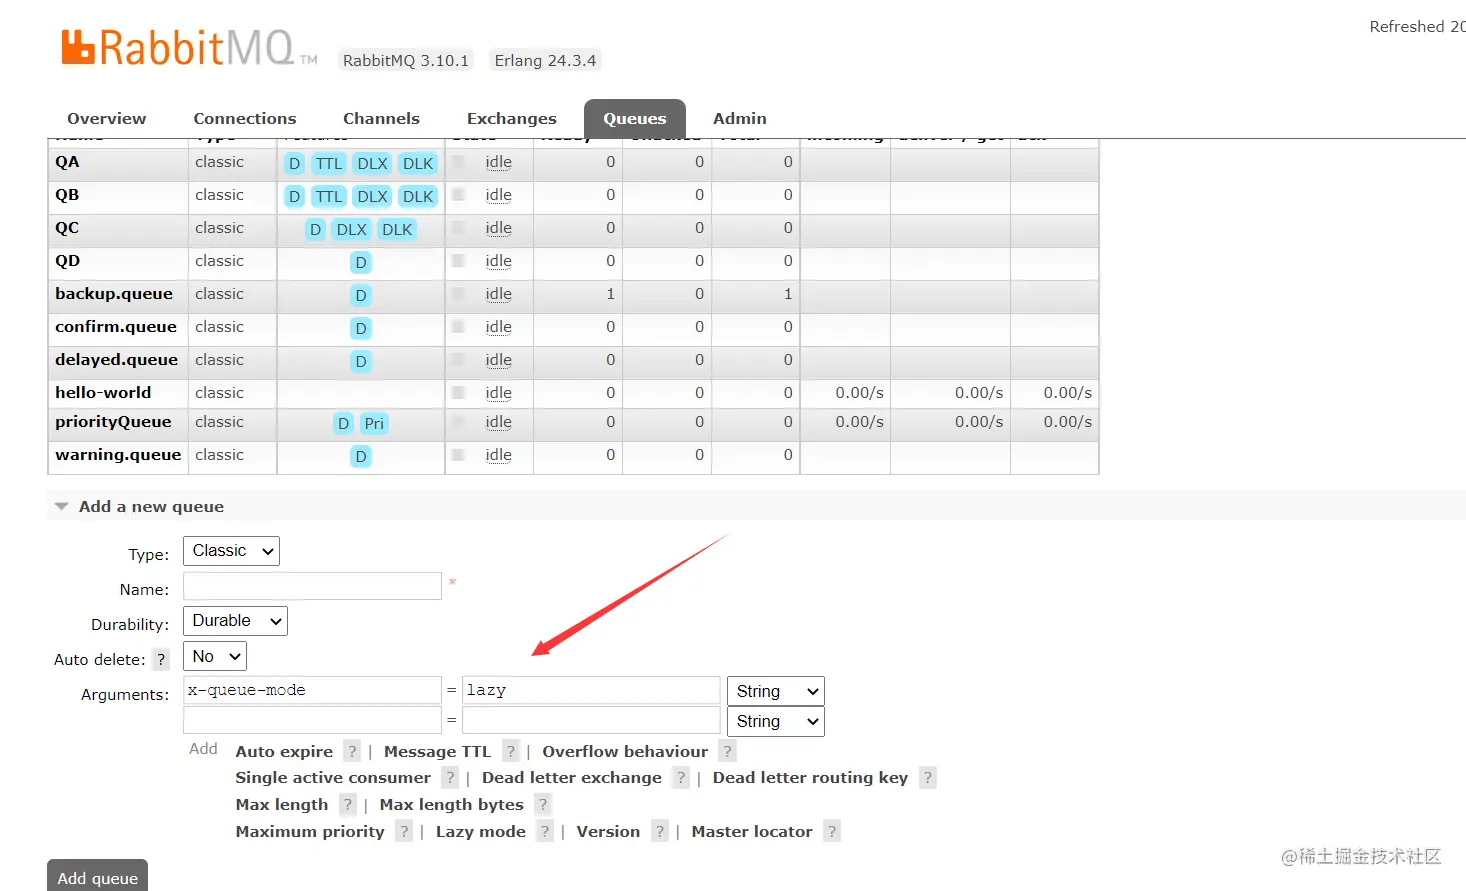
Task: Go to the Admin tab
Action: 739,118
